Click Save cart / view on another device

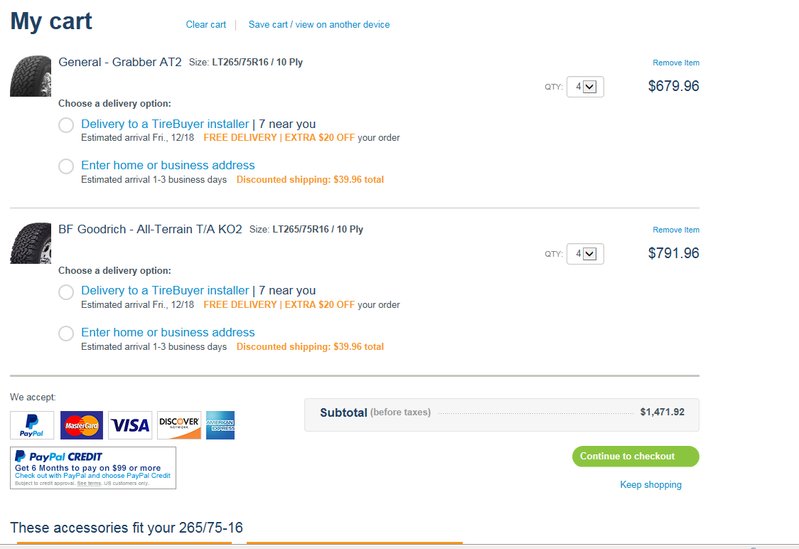[319, 24]
